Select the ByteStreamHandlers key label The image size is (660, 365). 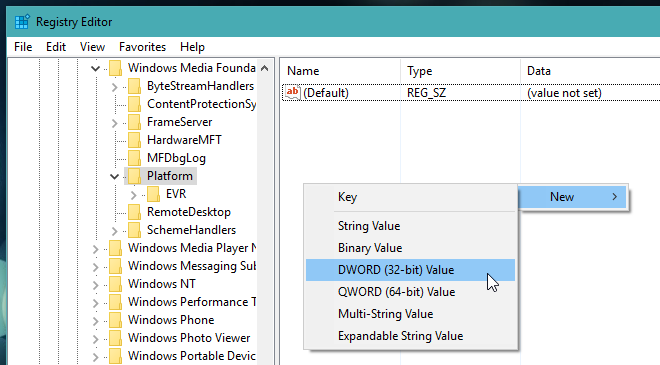tap(200, 86)
